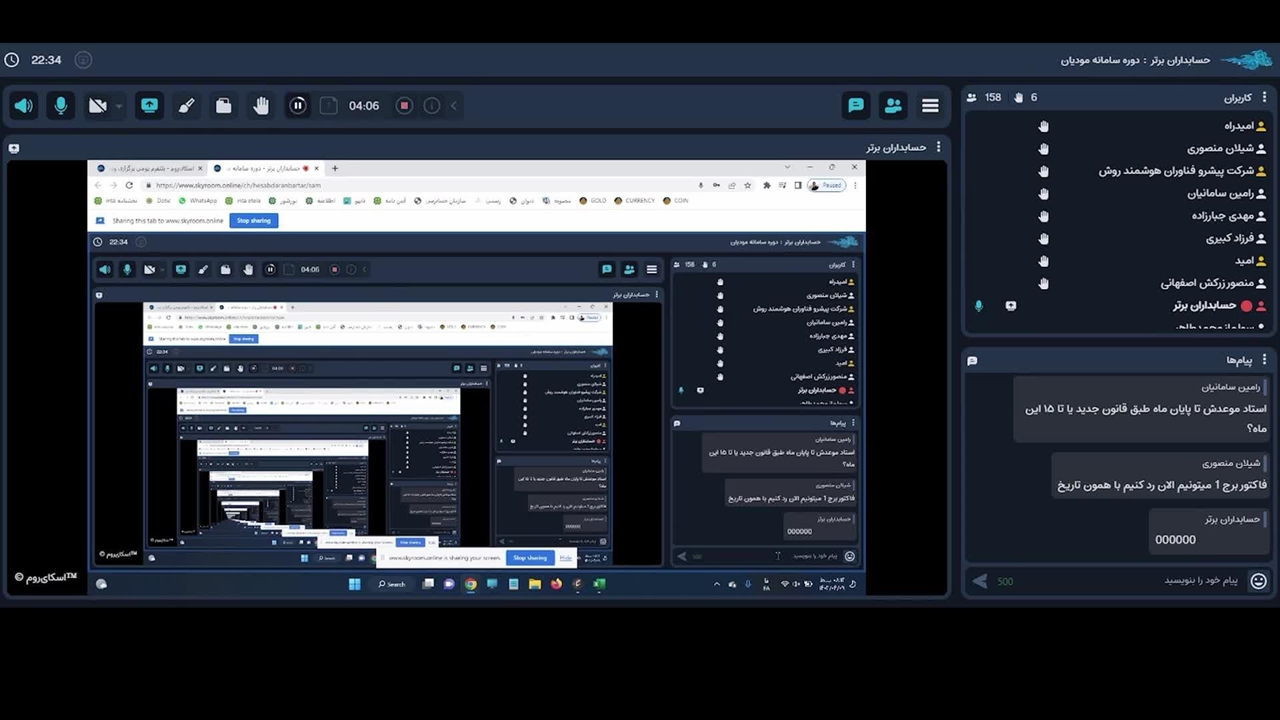
Task: Toggle the chat panel icon
Action: click(856, 105)
